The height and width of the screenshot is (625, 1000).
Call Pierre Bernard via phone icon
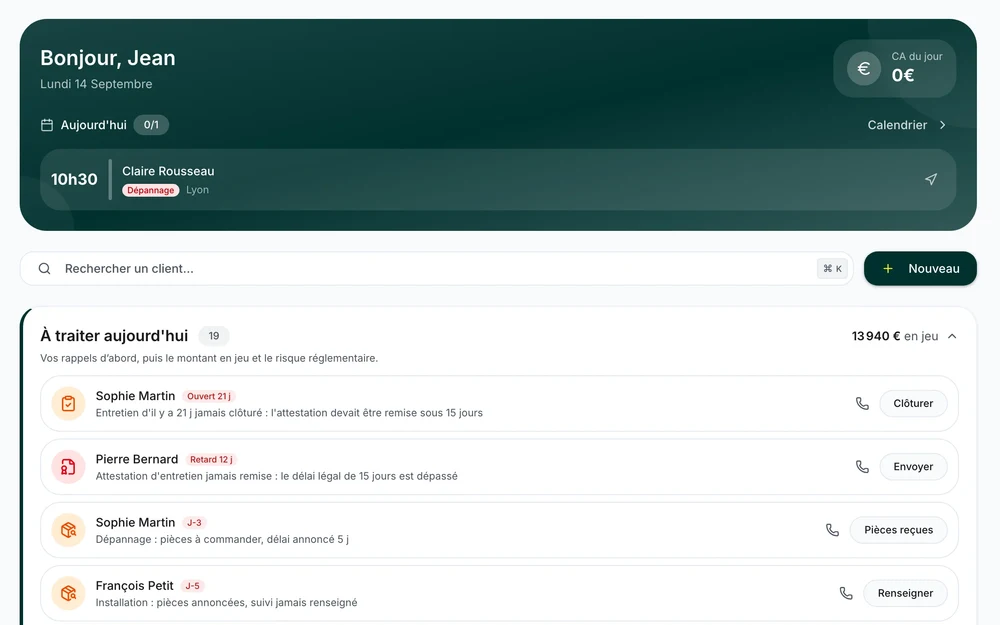862,466
